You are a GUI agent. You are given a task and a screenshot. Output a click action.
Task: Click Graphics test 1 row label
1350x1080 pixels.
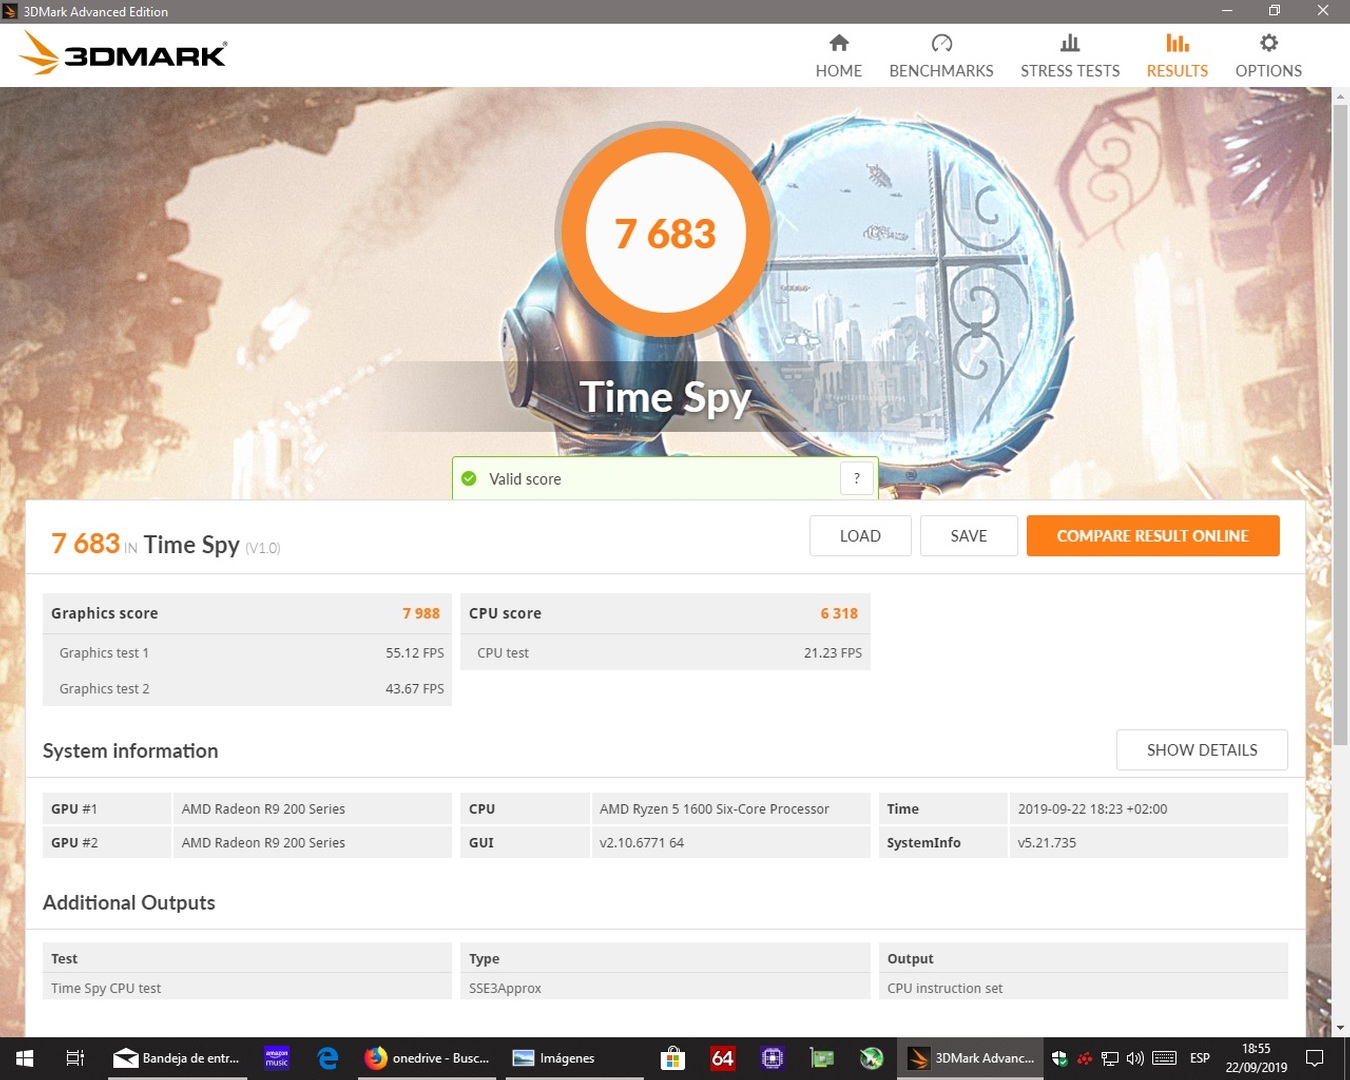tap(104, 653)
